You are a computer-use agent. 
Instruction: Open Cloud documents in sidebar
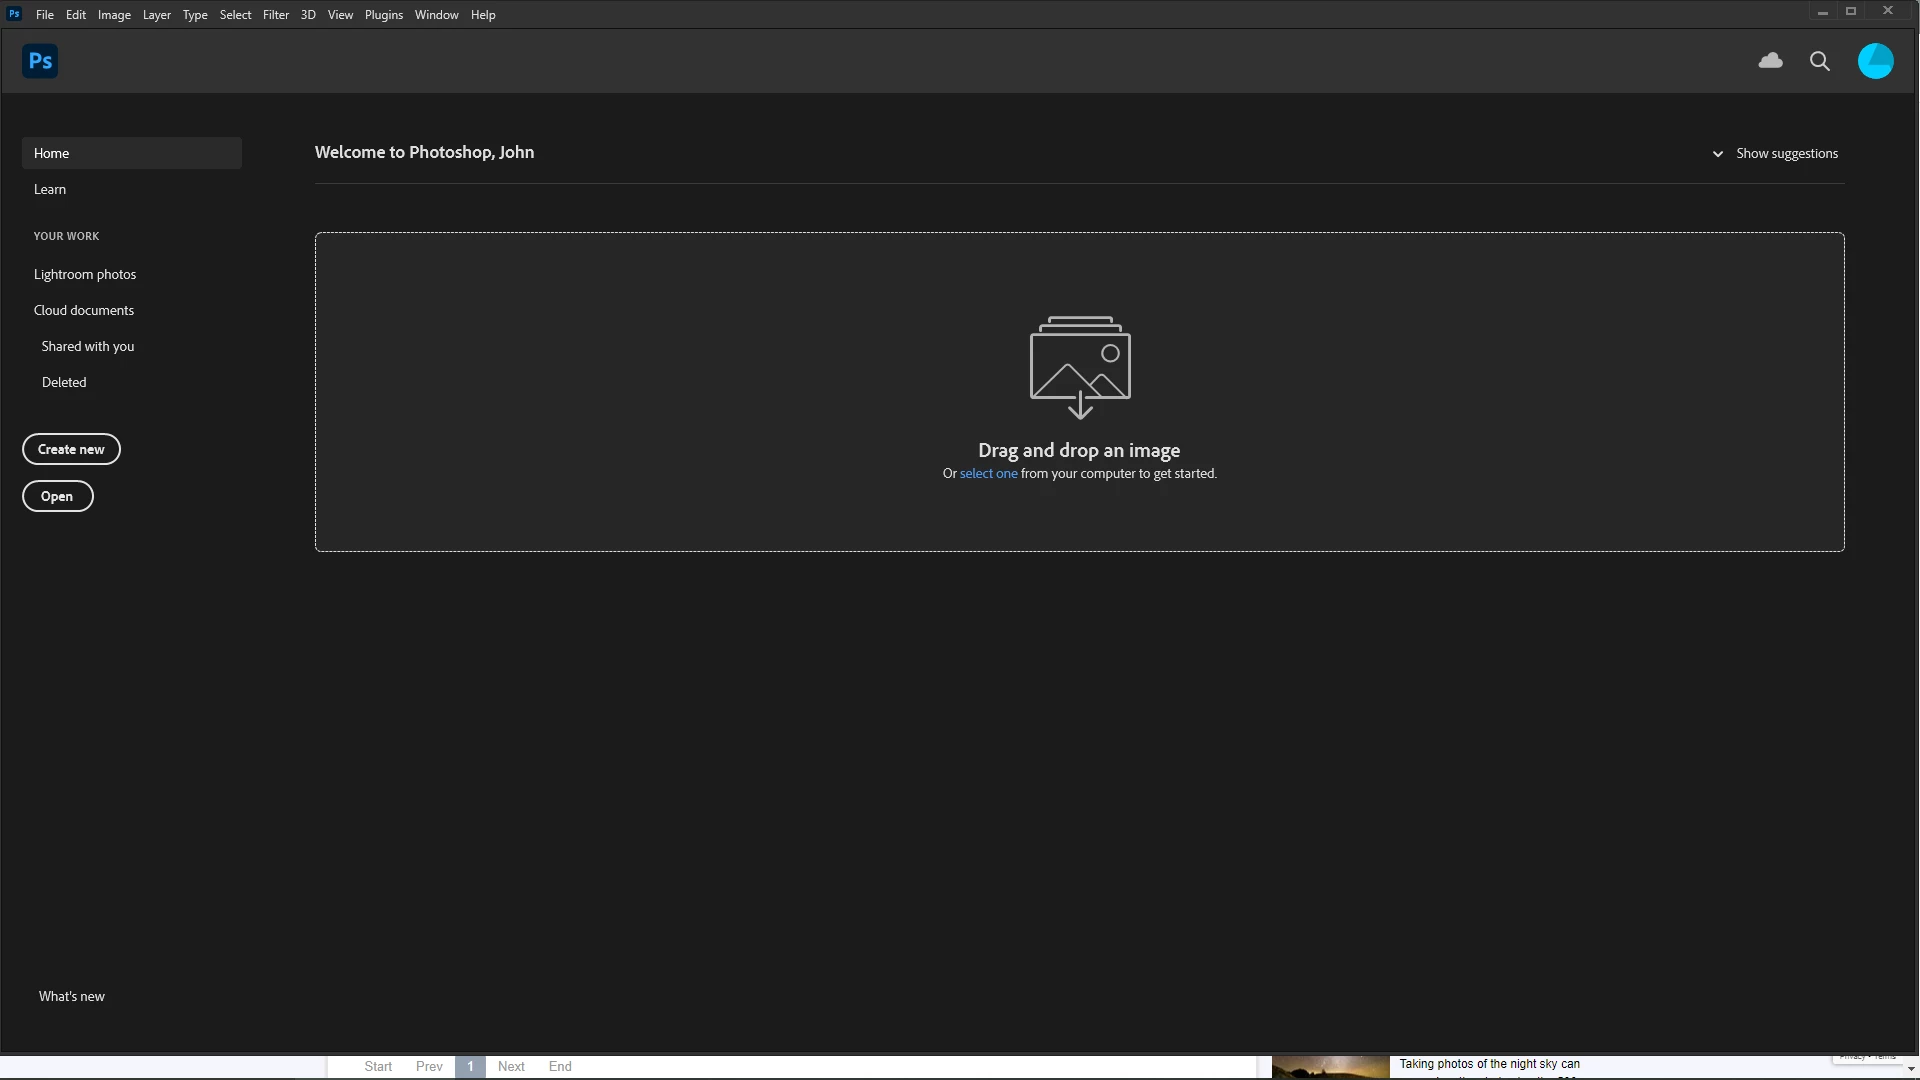pyautogui.click(x=84, y=310)
